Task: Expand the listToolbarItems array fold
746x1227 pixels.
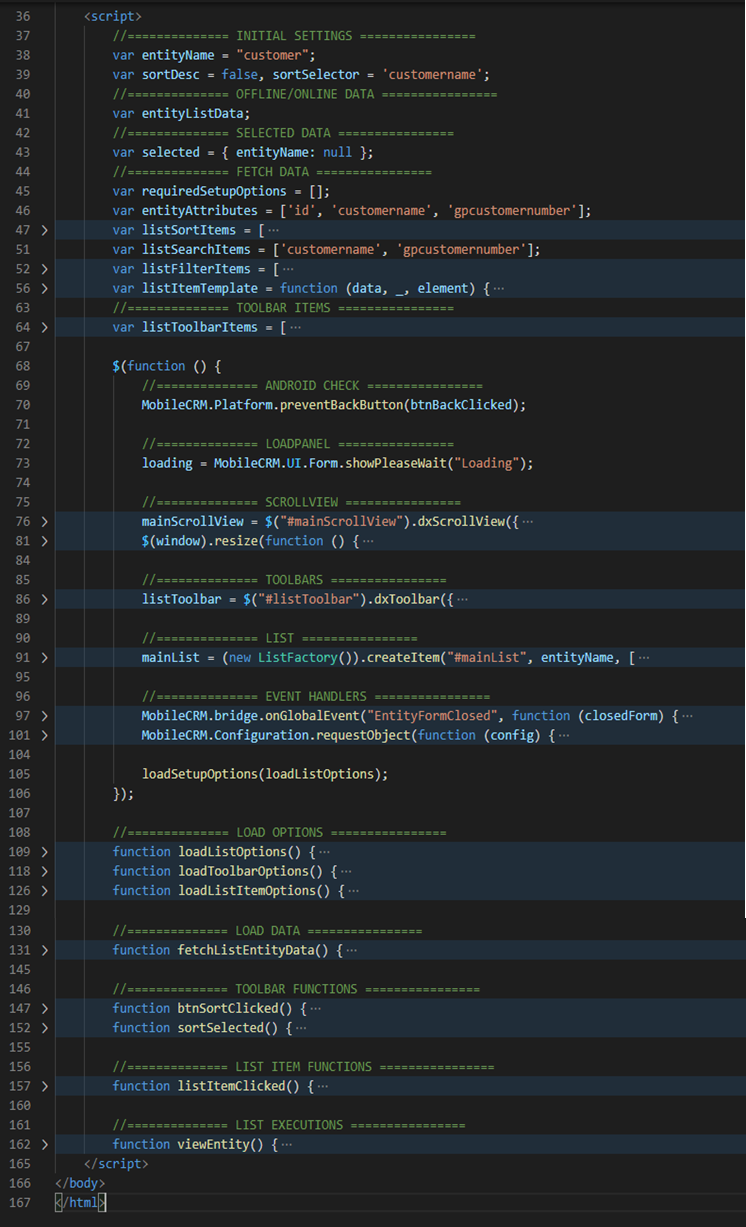Action: [44, 327]
